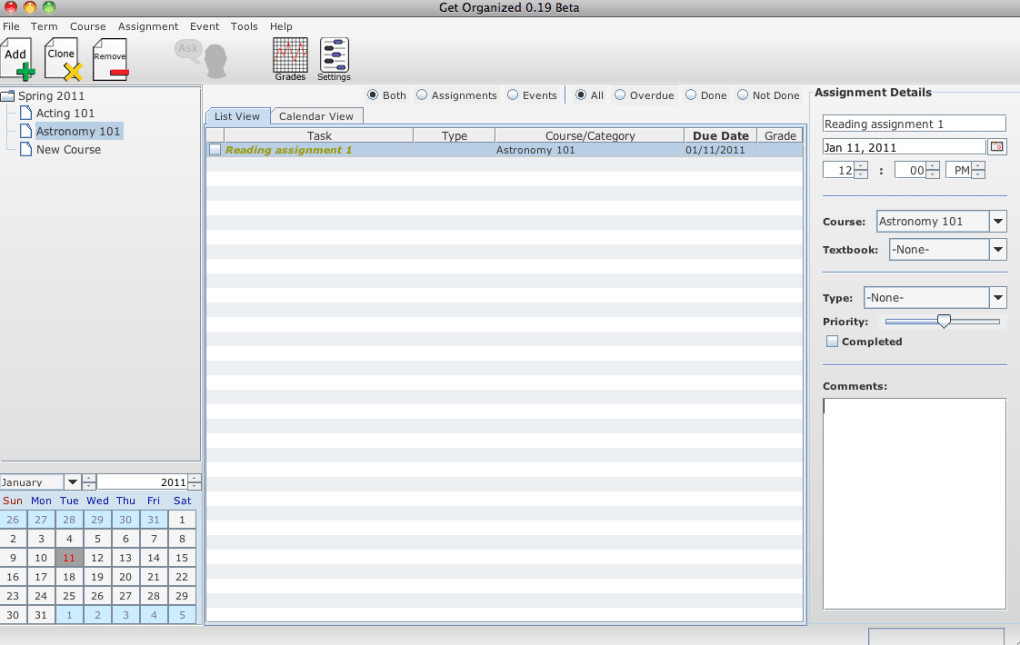Screen dimensions: 1020x645
Task: Click the Add toolbar icon
Action: [18, 59]
